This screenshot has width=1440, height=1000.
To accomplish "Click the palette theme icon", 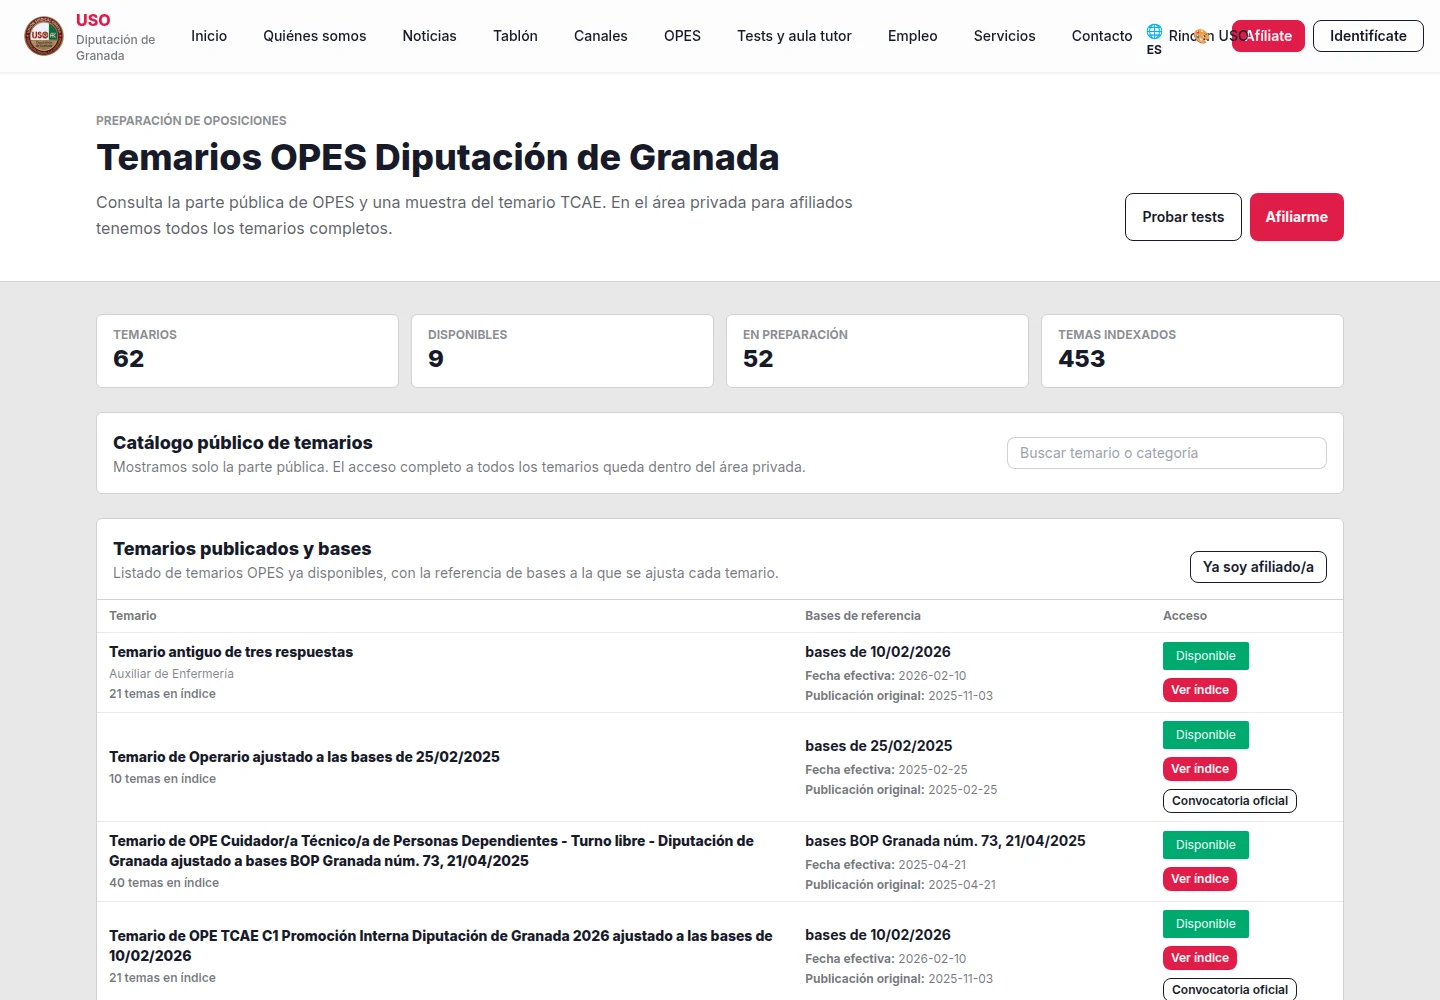I will point(1201,36).
